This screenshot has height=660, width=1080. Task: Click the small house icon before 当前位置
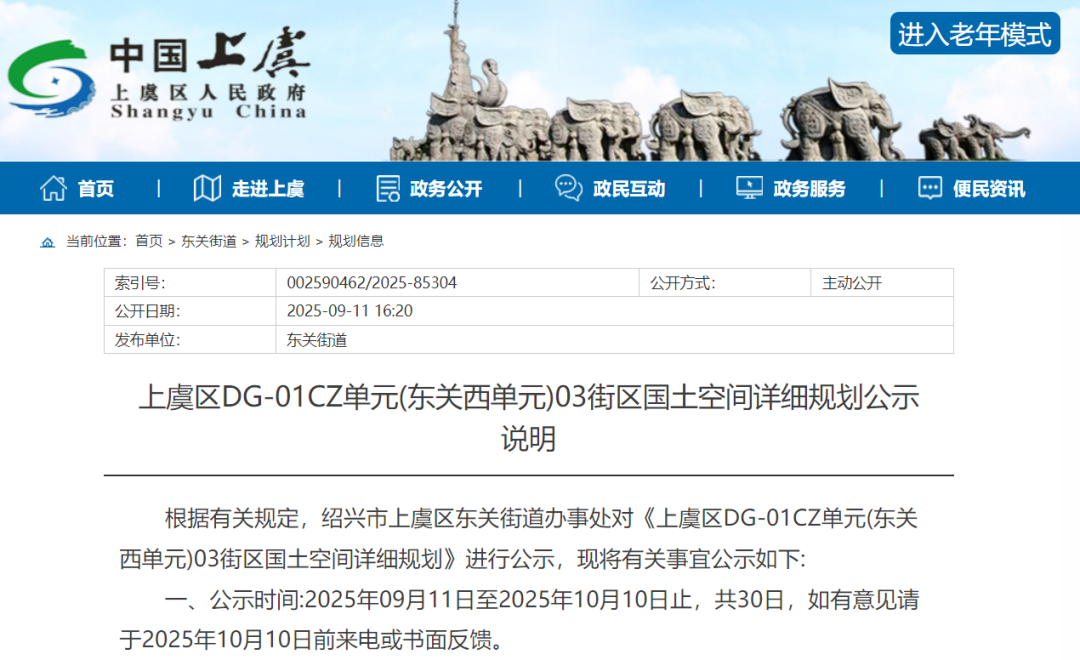[x=48, y=242]
